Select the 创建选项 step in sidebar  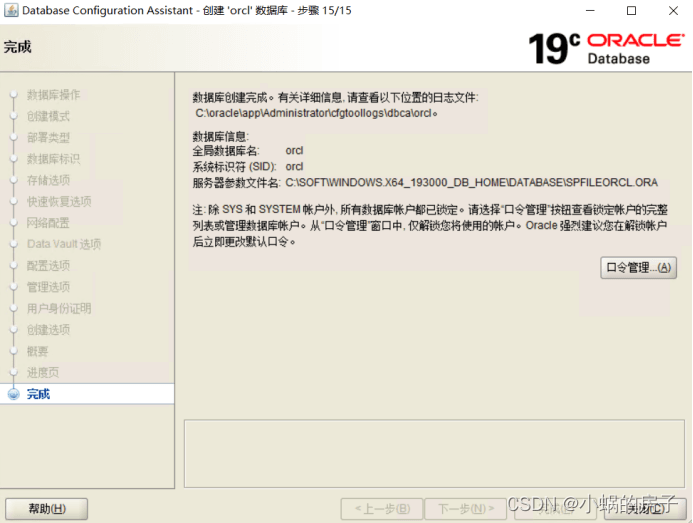[x=48, y=329]
